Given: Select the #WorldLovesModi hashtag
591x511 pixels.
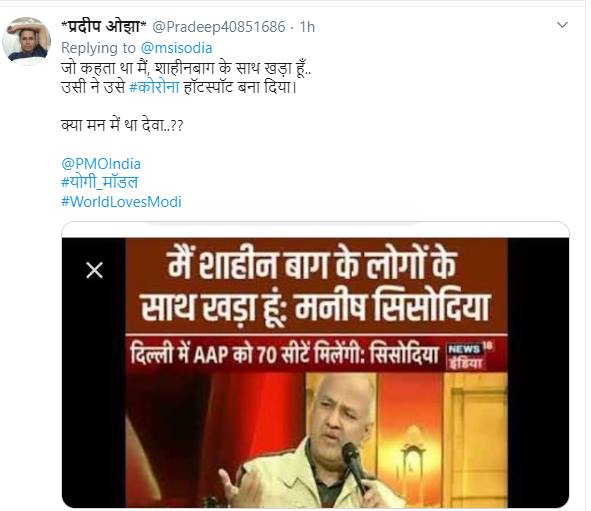Looking at the screenshot, I should (x=121, y=202).
